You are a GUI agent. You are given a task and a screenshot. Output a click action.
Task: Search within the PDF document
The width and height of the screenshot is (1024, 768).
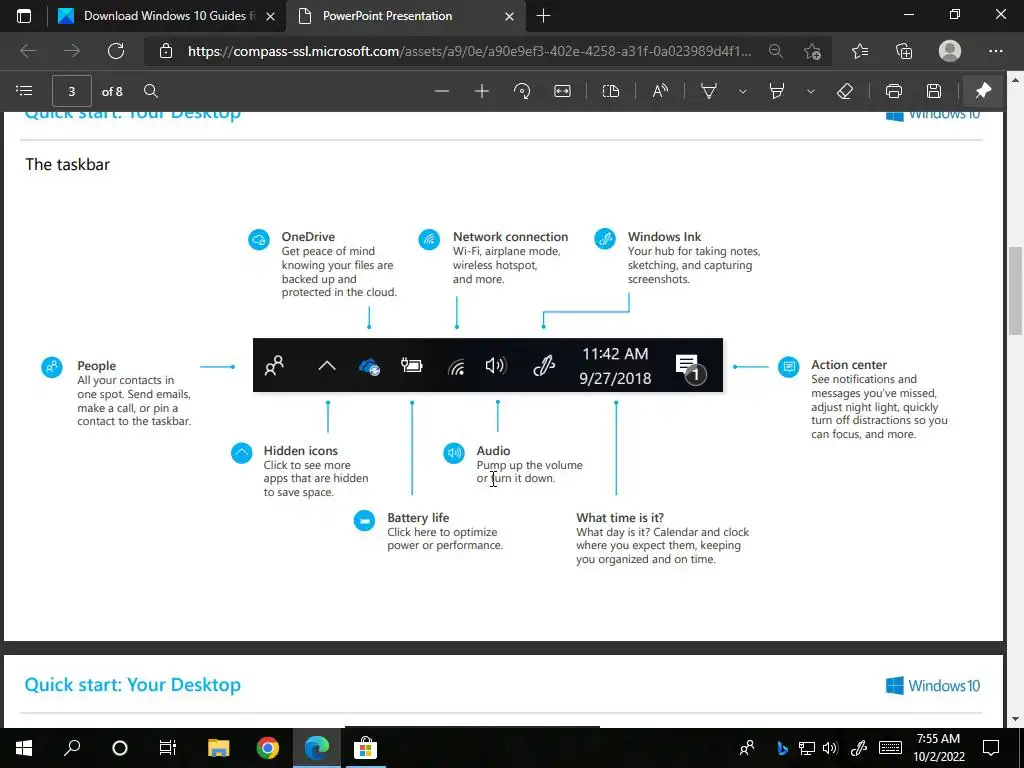pos(151,91)
